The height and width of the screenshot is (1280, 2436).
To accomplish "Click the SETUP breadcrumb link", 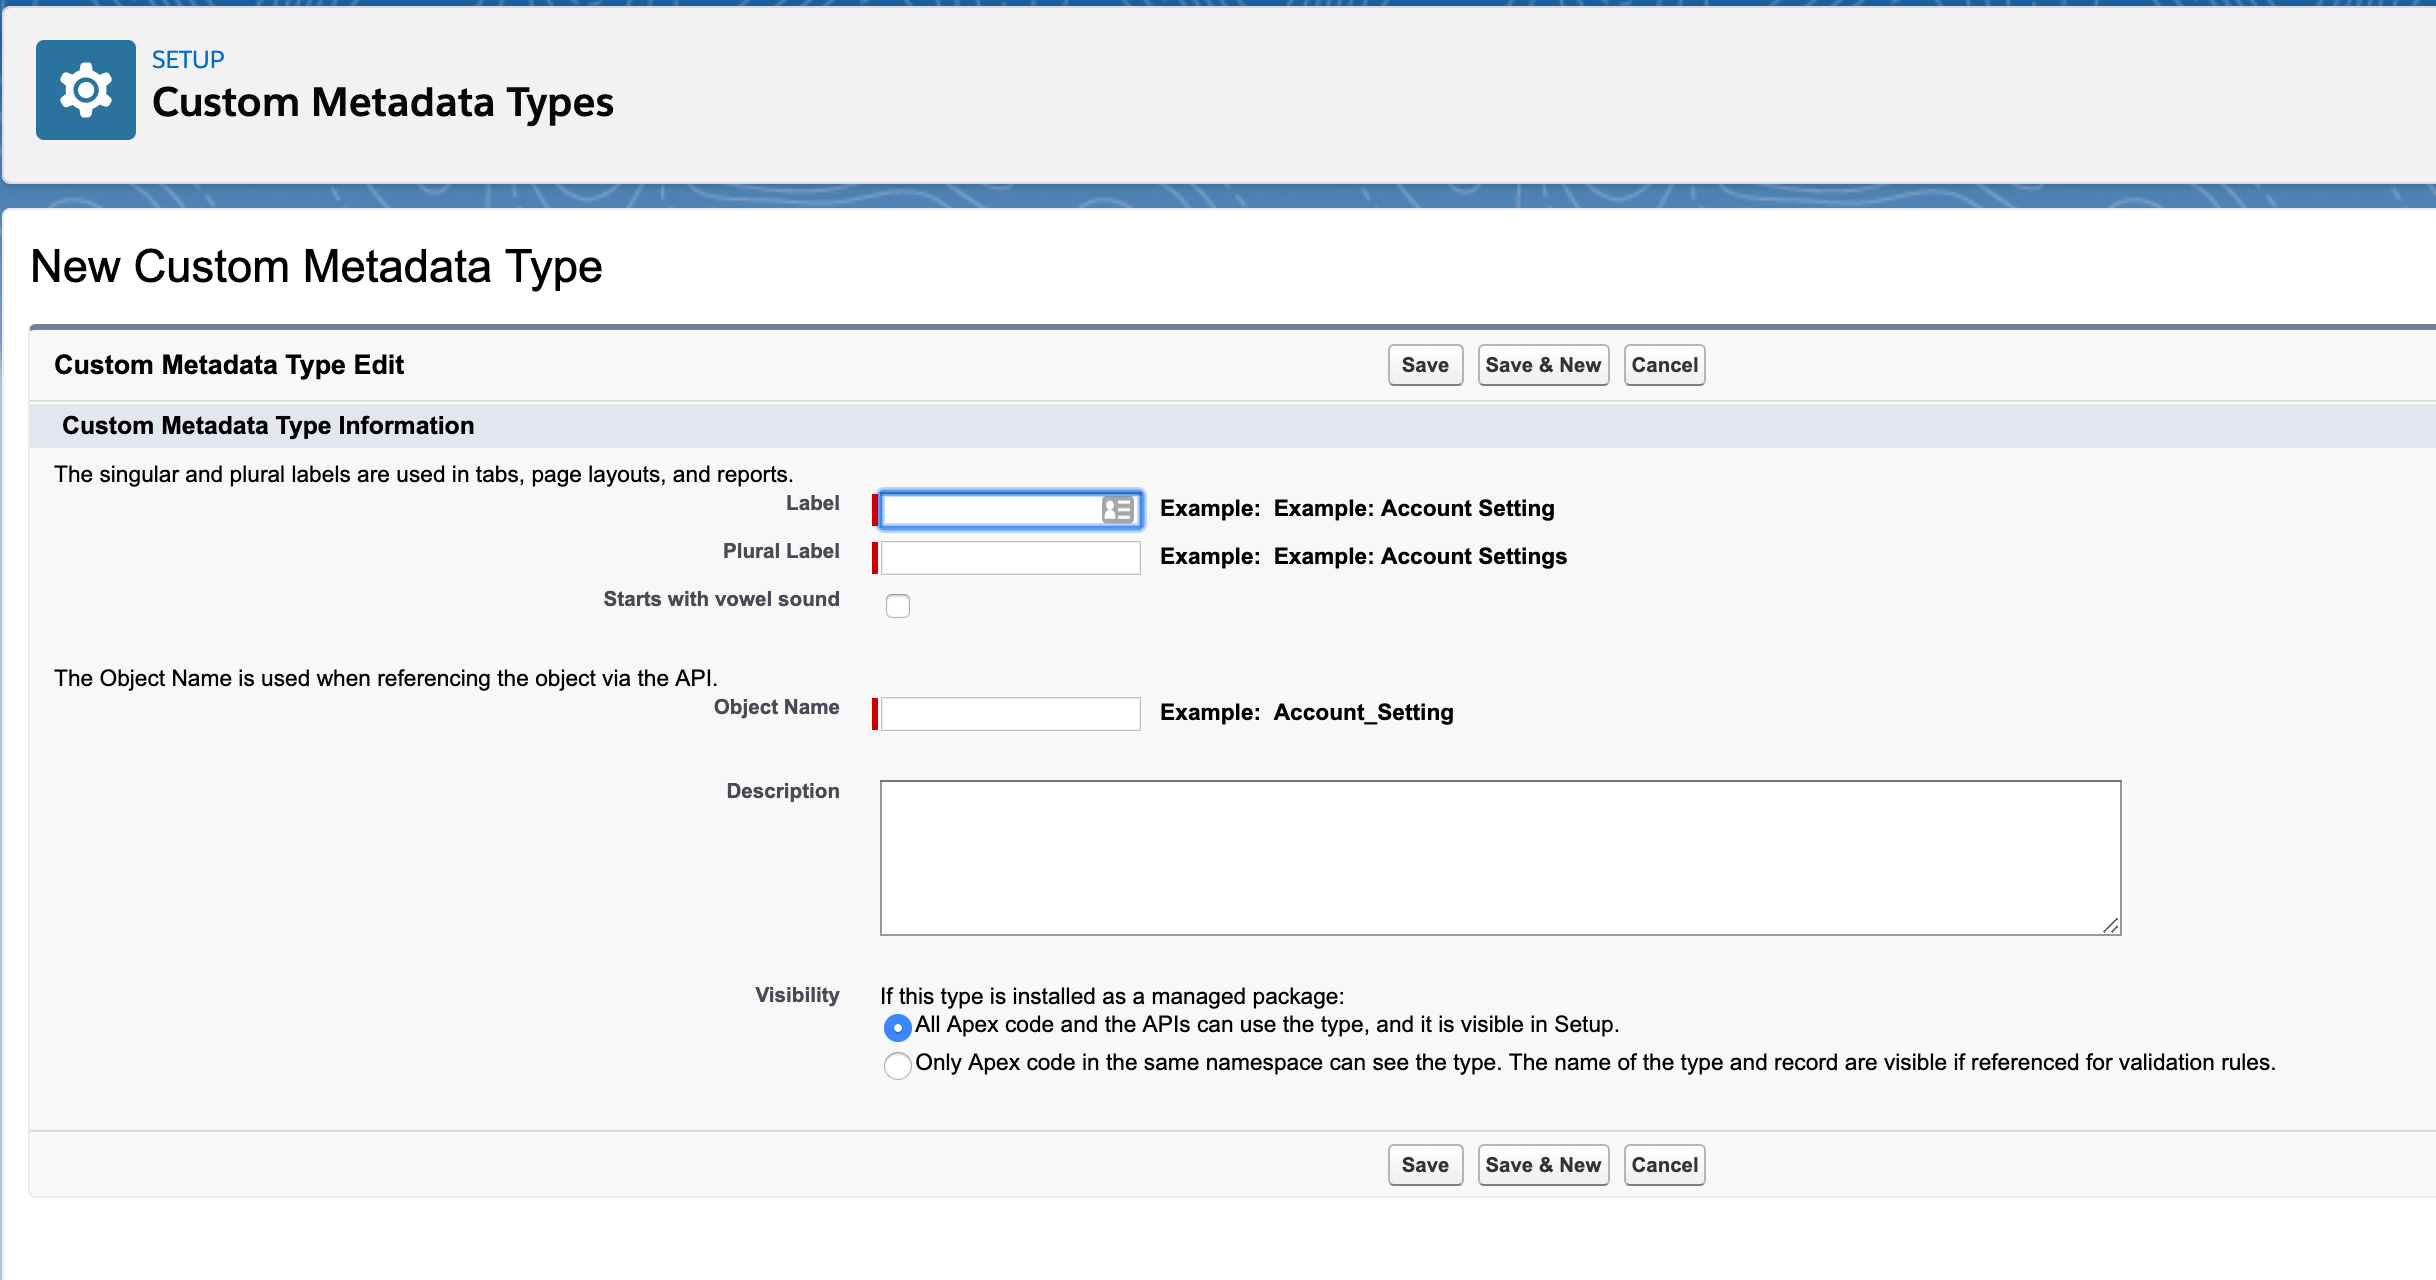I will (188, 60).
